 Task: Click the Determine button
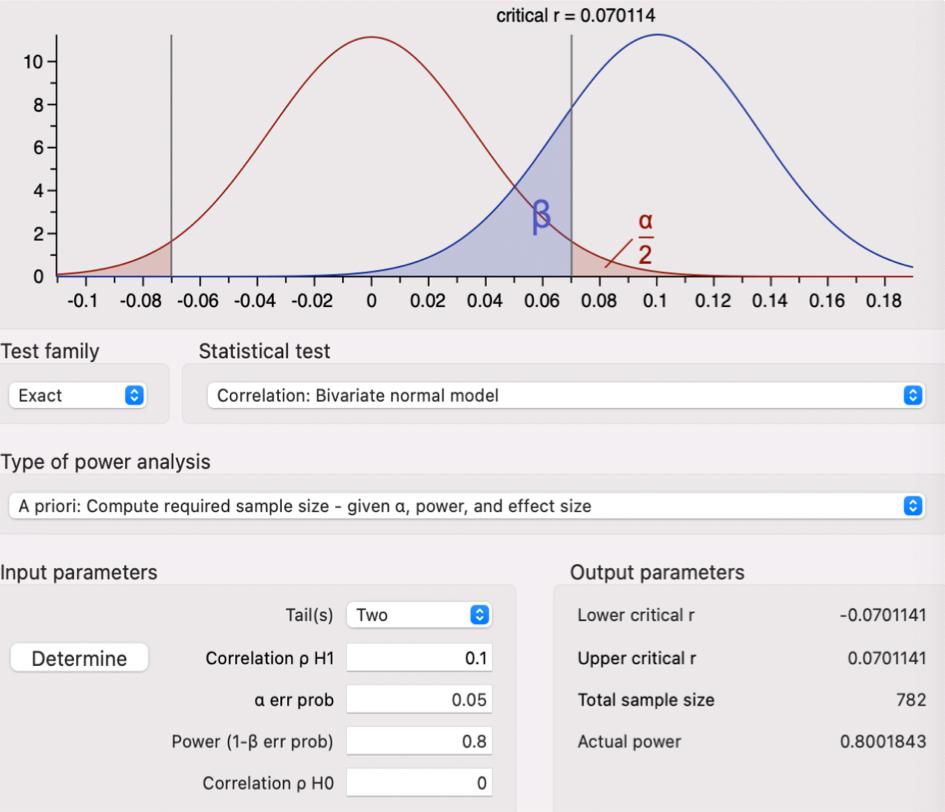[x=79, y=658]
